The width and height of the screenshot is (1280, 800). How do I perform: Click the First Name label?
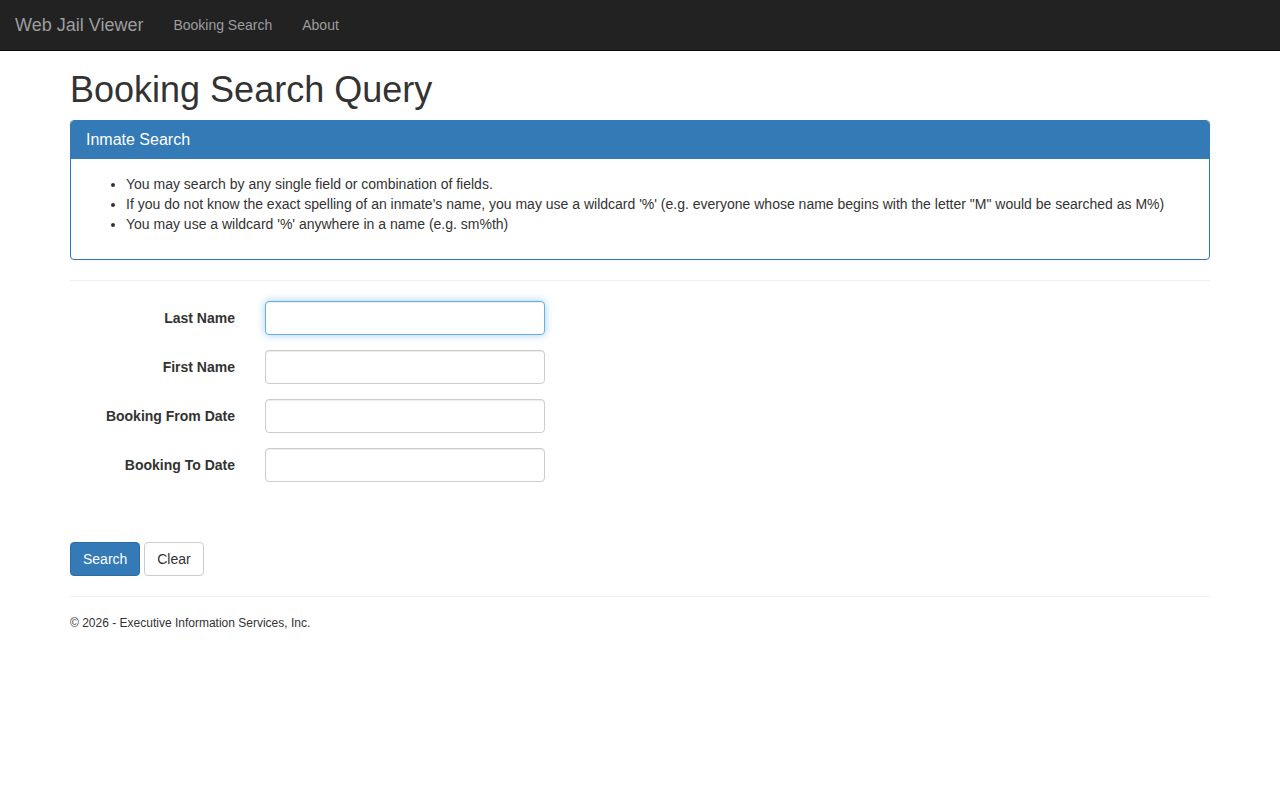pos(199,367)
